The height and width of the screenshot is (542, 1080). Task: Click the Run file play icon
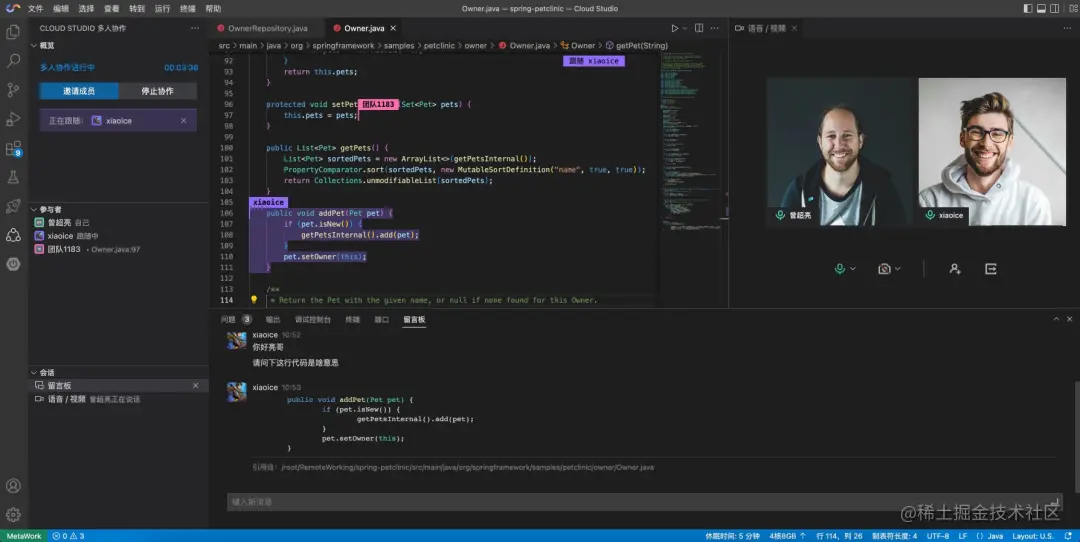(674, 28)
